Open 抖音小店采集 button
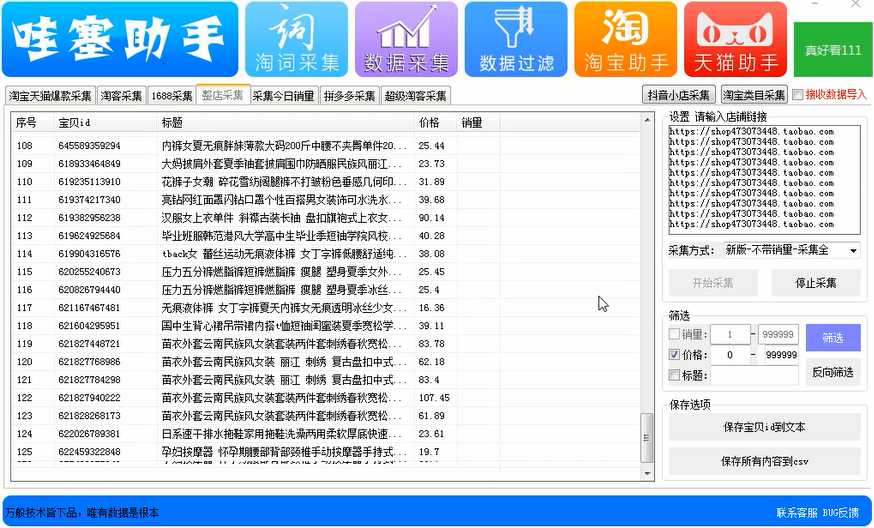 pos(678,95)
